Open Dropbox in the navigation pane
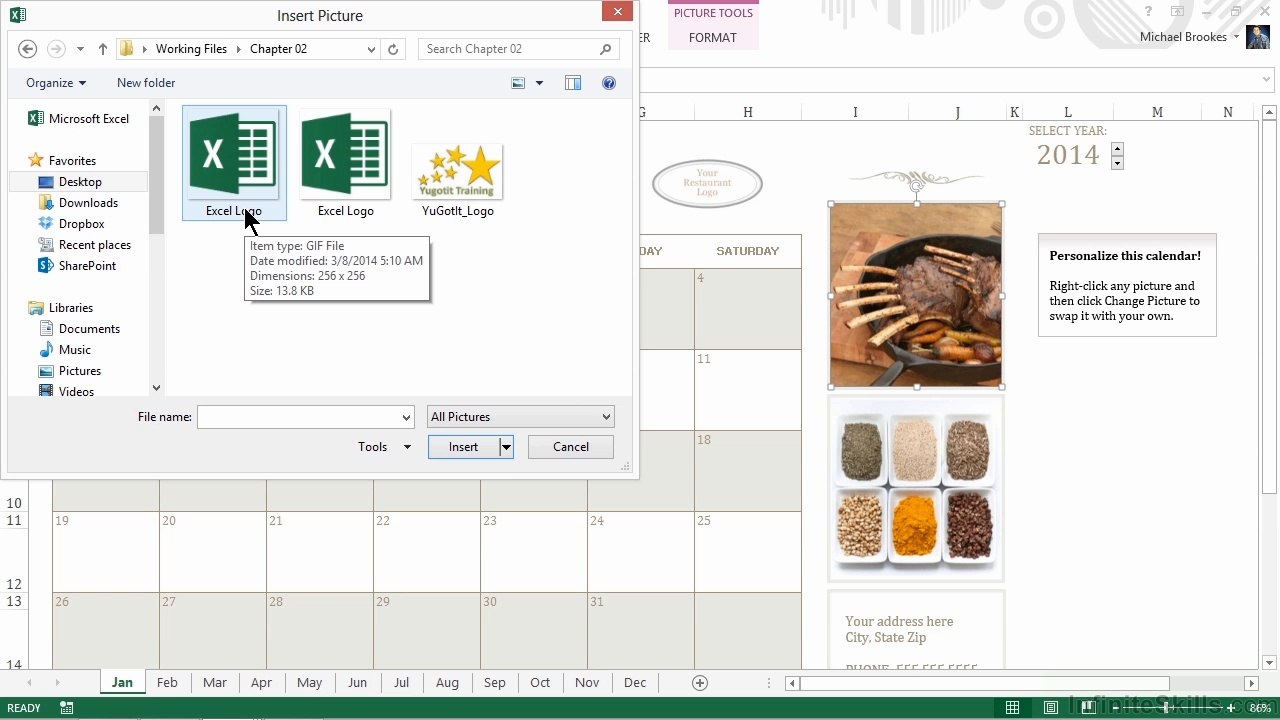The height and width of the screenshot is (720, 1280). tap(71, 224)
